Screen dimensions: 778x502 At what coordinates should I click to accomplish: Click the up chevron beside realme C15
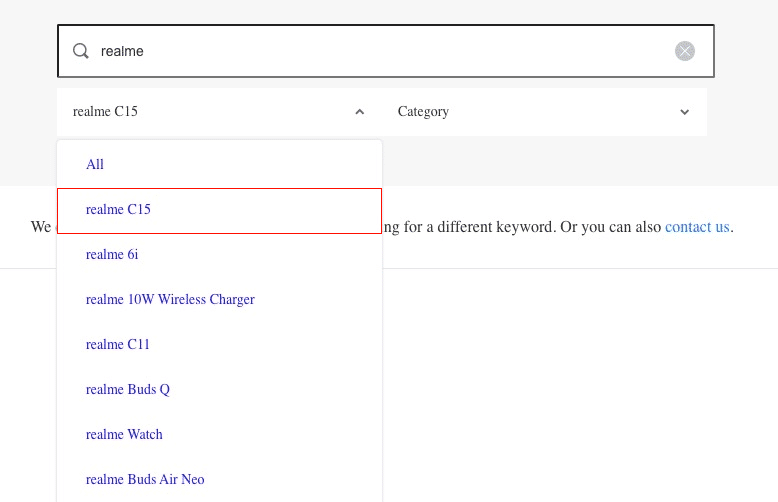360,112
